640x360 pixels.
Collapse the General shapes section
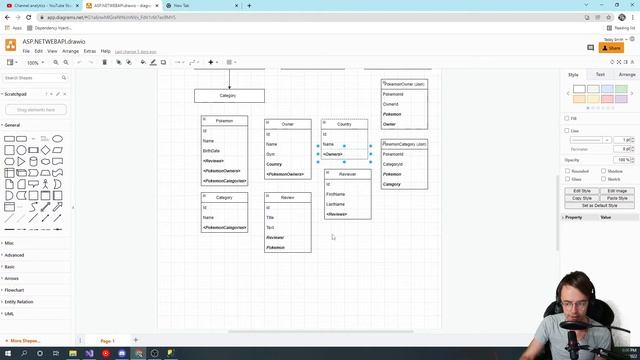coord(11,125)
